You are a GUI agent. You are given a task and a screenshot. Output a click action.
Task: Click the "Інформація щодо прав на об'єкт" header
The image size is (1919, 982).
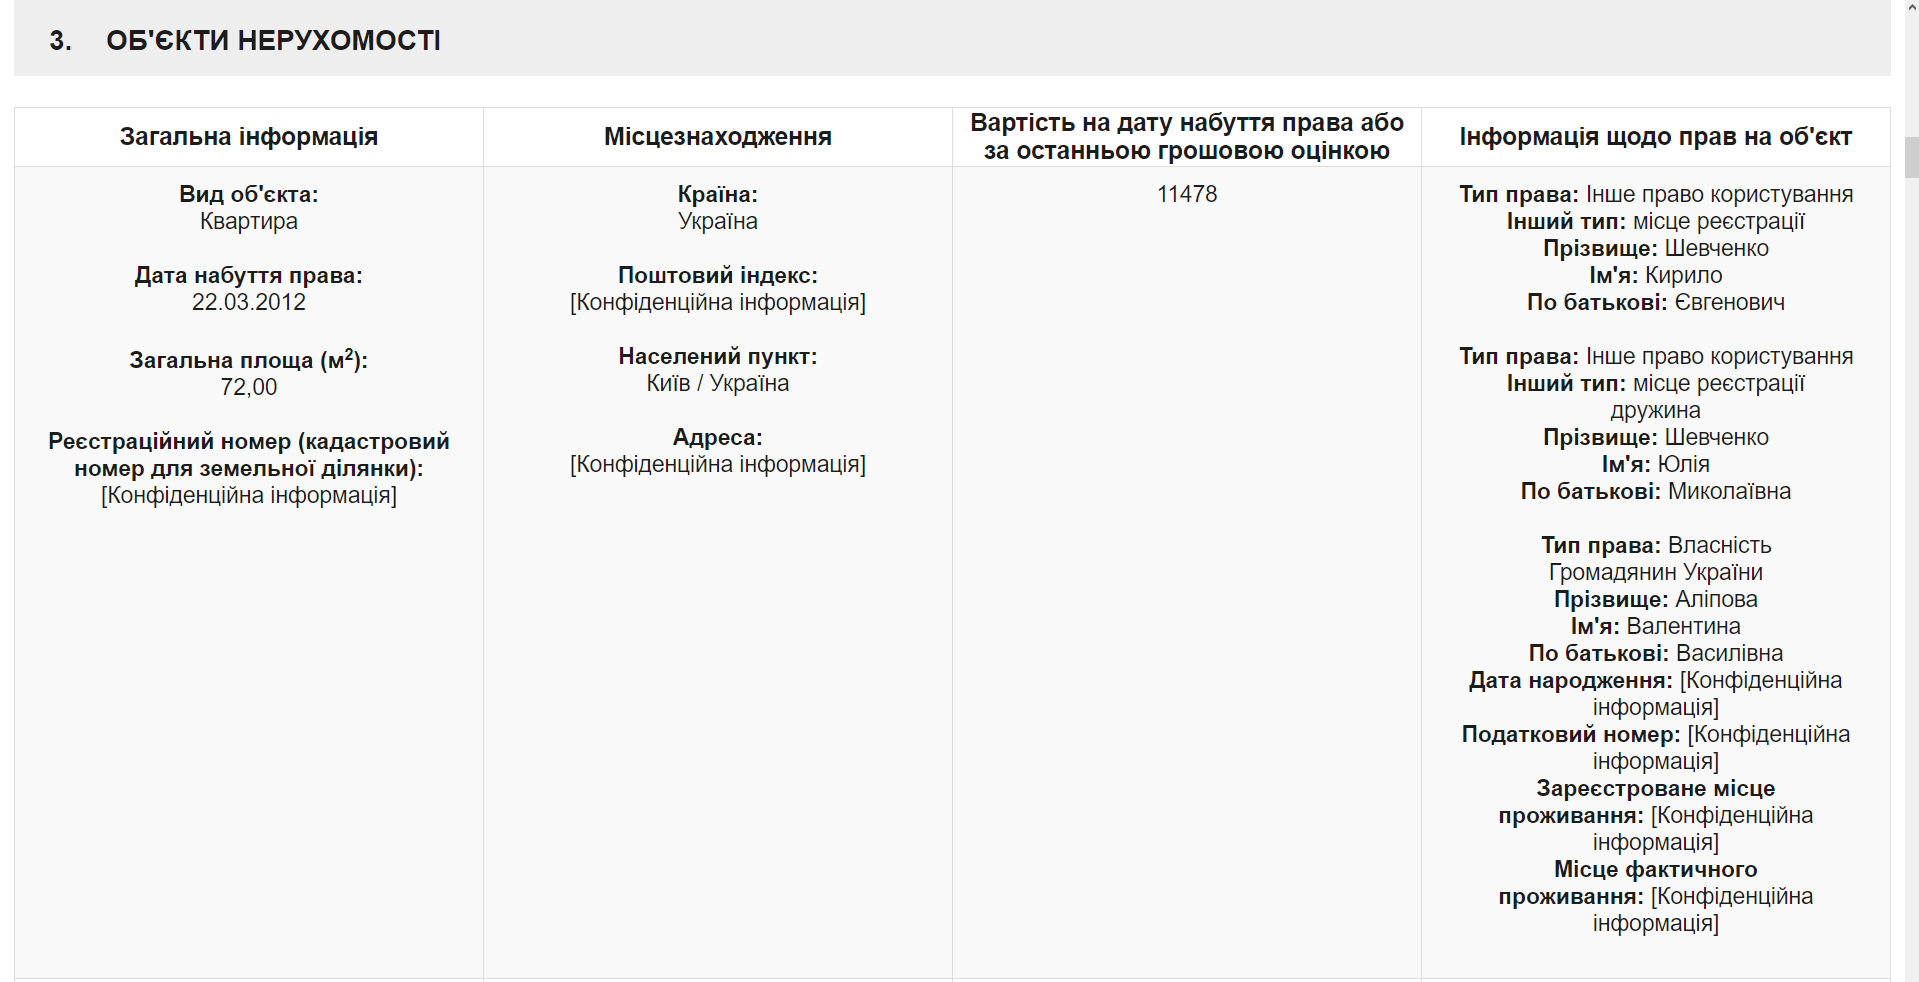coord(1655,137)
